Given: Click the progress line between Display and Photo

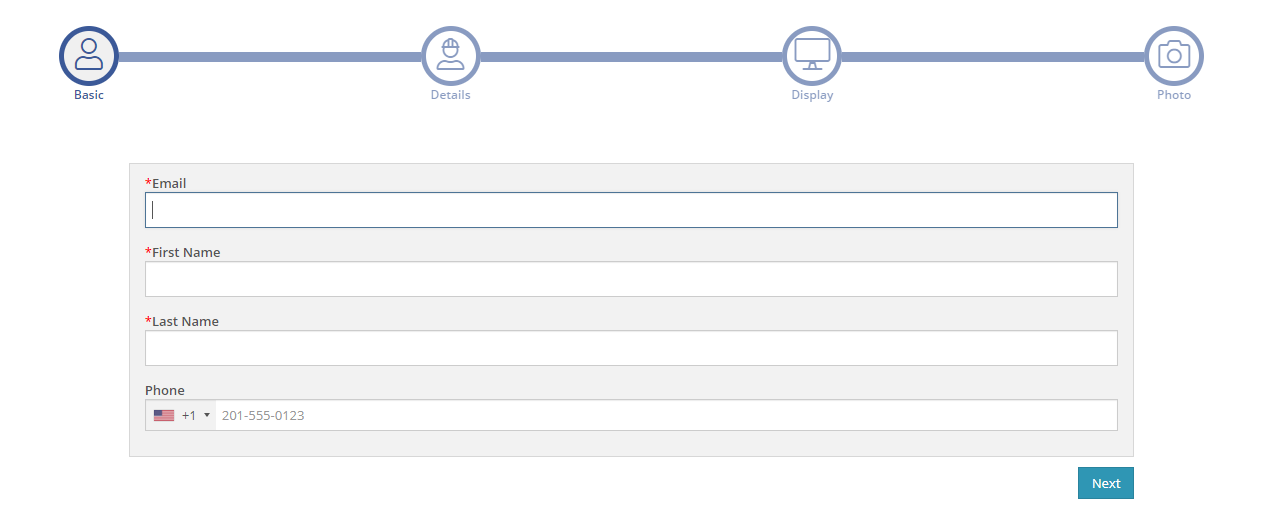Looking at the screenshot, I should pos(993,57).
